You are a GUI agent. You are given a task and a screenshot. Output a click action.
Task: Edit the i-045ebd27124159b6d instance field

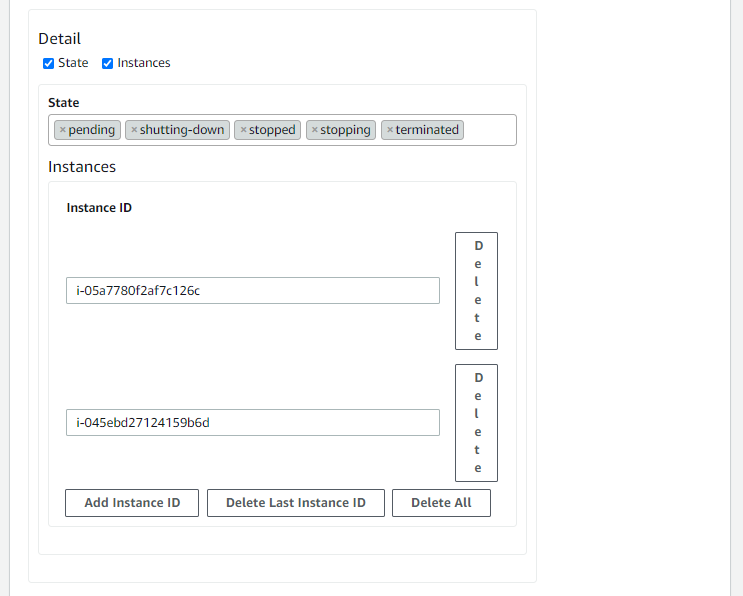pos(252,423)
